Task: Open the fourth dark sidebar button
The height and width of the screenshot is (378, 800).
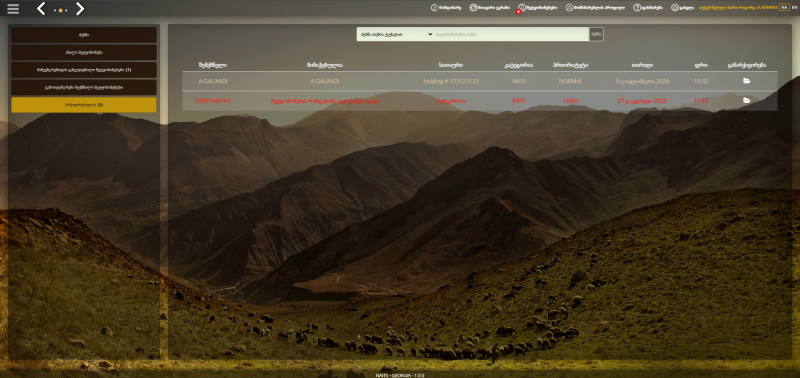Action: click(x=84, y=87)
